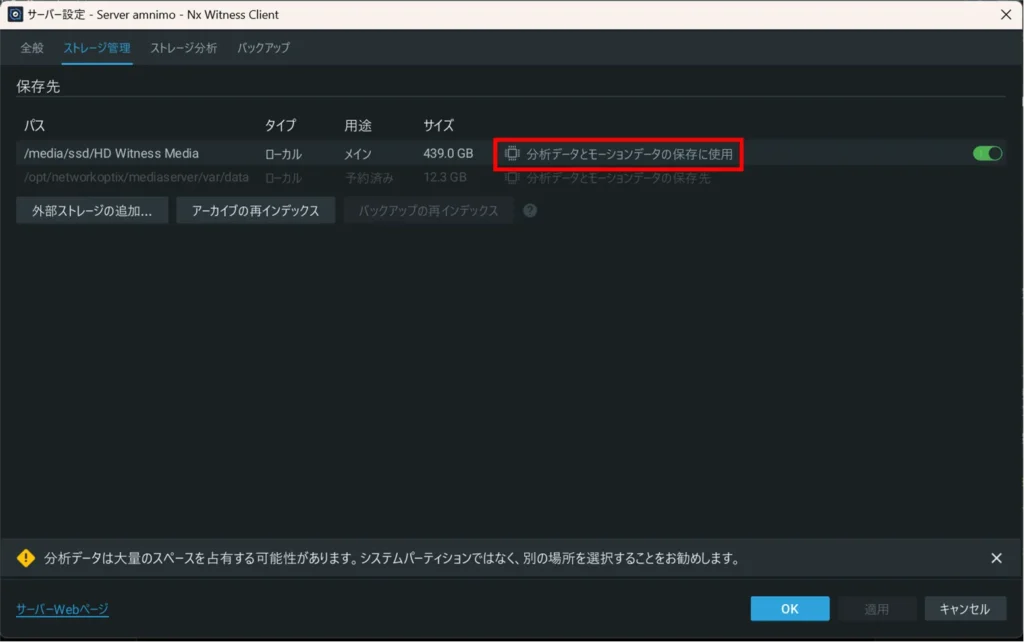Image resolution: width=1024 pixels, height=642 pixels.
Task: Select the /media/ssd/HD Witness Media path row
Action: click(112, 154)
